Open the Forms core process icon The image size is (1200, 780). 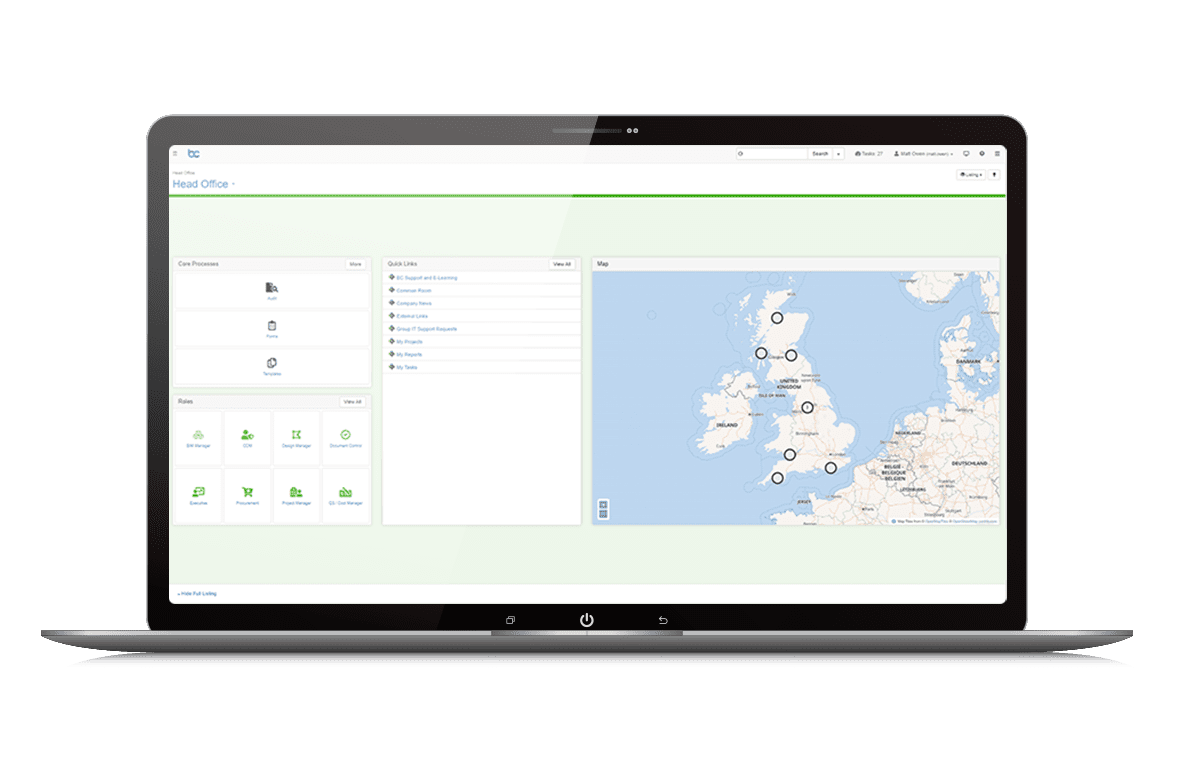pos(272,326)
